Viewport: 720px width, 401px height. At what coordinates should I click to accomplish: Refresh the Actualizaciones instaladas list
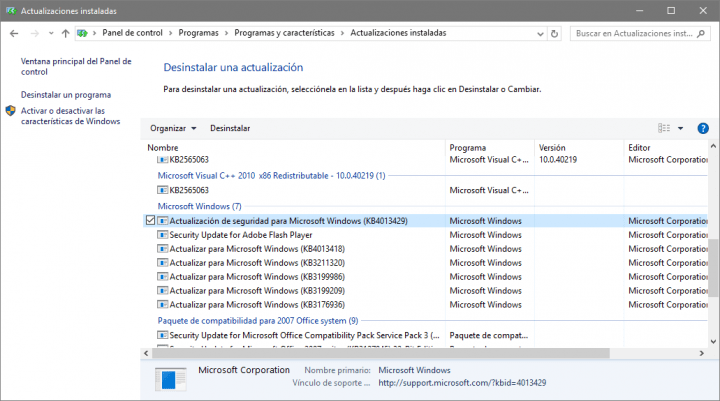click(x=554, y=34)
